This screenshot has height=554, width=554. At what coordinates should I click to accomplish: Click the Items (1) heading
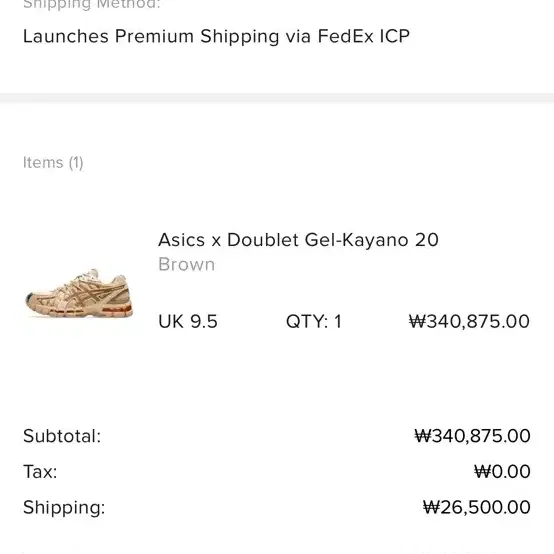tap(53, 163)
